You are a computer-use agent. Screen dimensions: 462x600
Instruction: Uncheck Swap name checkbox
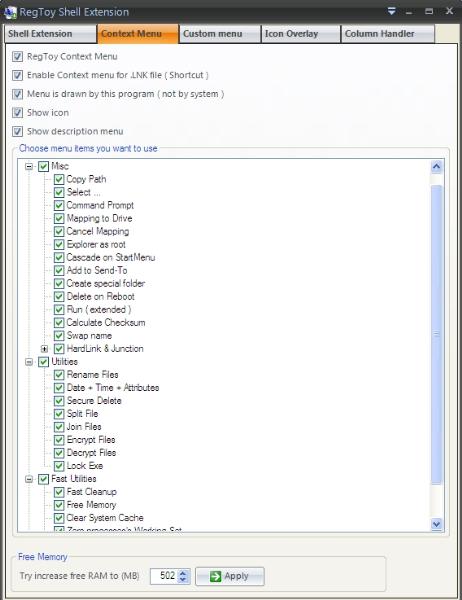pos(59,336)
